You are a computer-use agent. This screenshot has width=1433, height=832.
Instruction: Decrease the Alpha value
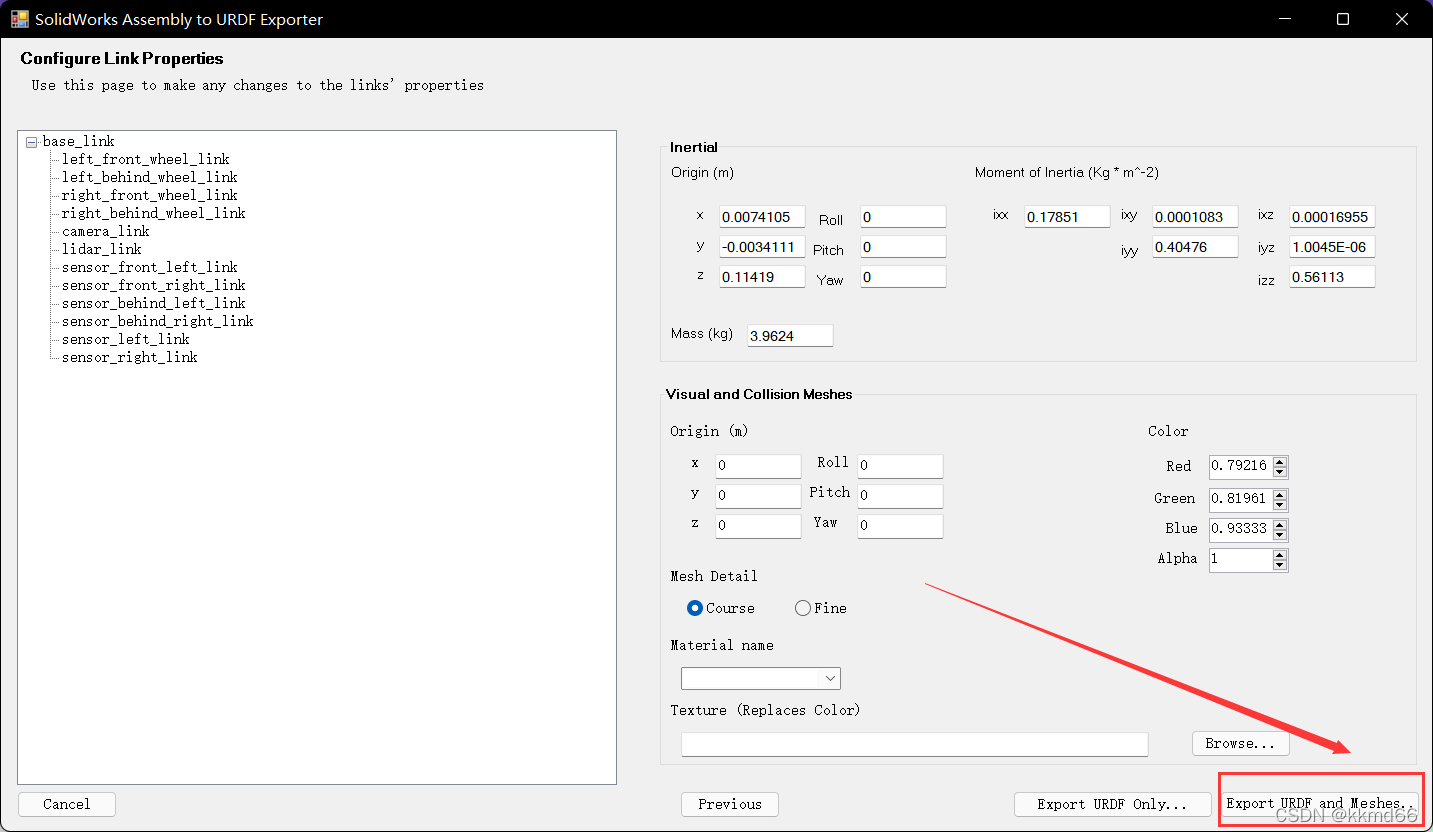point(1280,565)
